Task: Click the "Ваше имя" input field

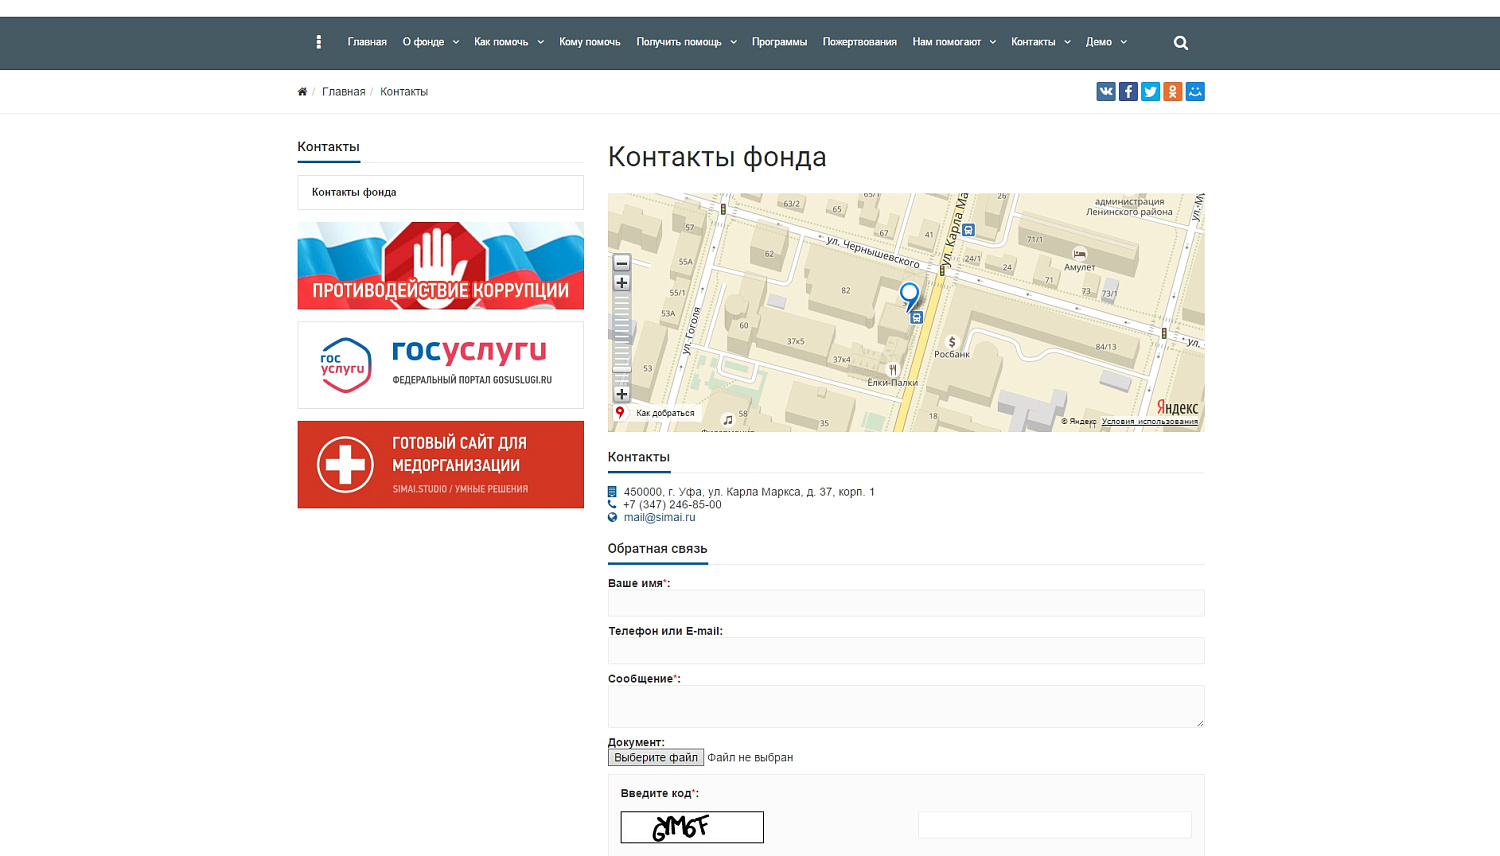Action: (x=906, y=603)
